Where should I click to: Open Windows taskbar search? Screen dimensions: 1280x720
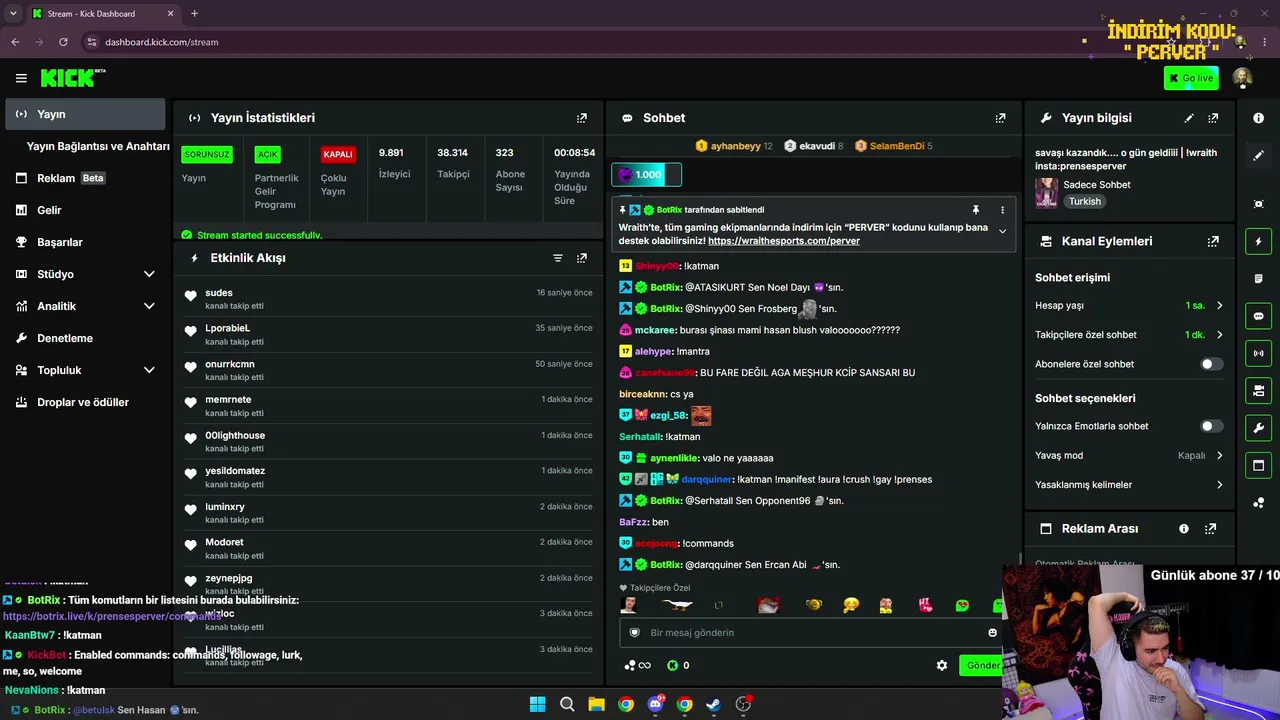[567, 705]
